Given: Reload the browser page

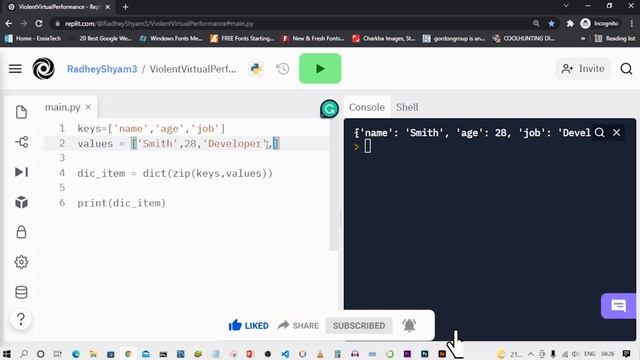Looking at the screenshot, I should pyautogui.click(x=39, y=24).
